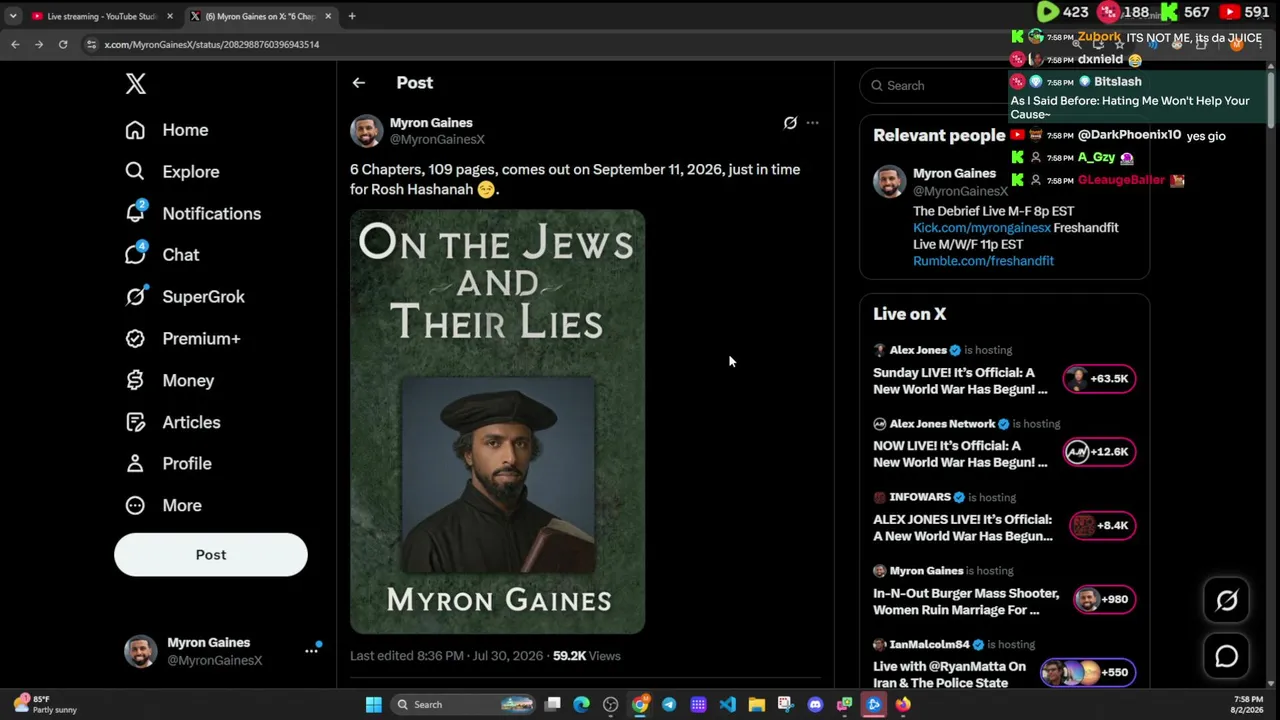Screen dimensions: 1280x720
Task: Click the account avatar at sidebar bottom
Action: click(140, 651)
